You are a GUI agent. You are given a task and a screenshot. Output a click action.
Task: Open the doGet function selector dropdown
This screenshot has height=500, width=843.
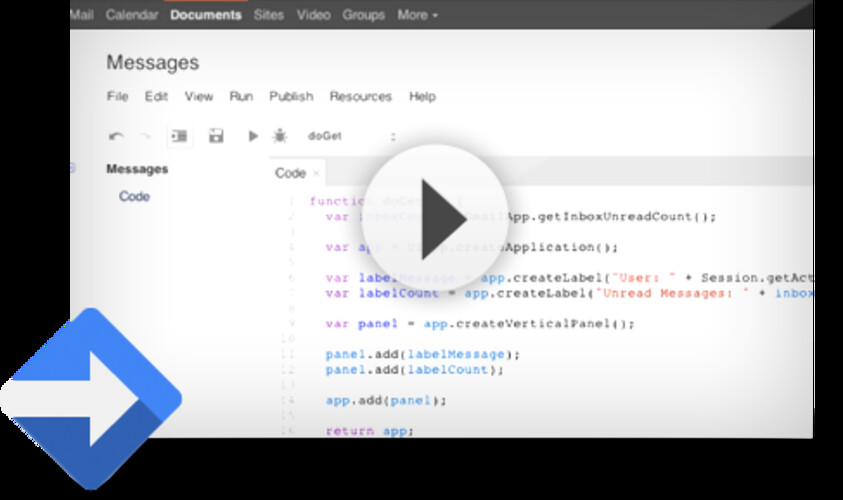click(x=350, y=136)
